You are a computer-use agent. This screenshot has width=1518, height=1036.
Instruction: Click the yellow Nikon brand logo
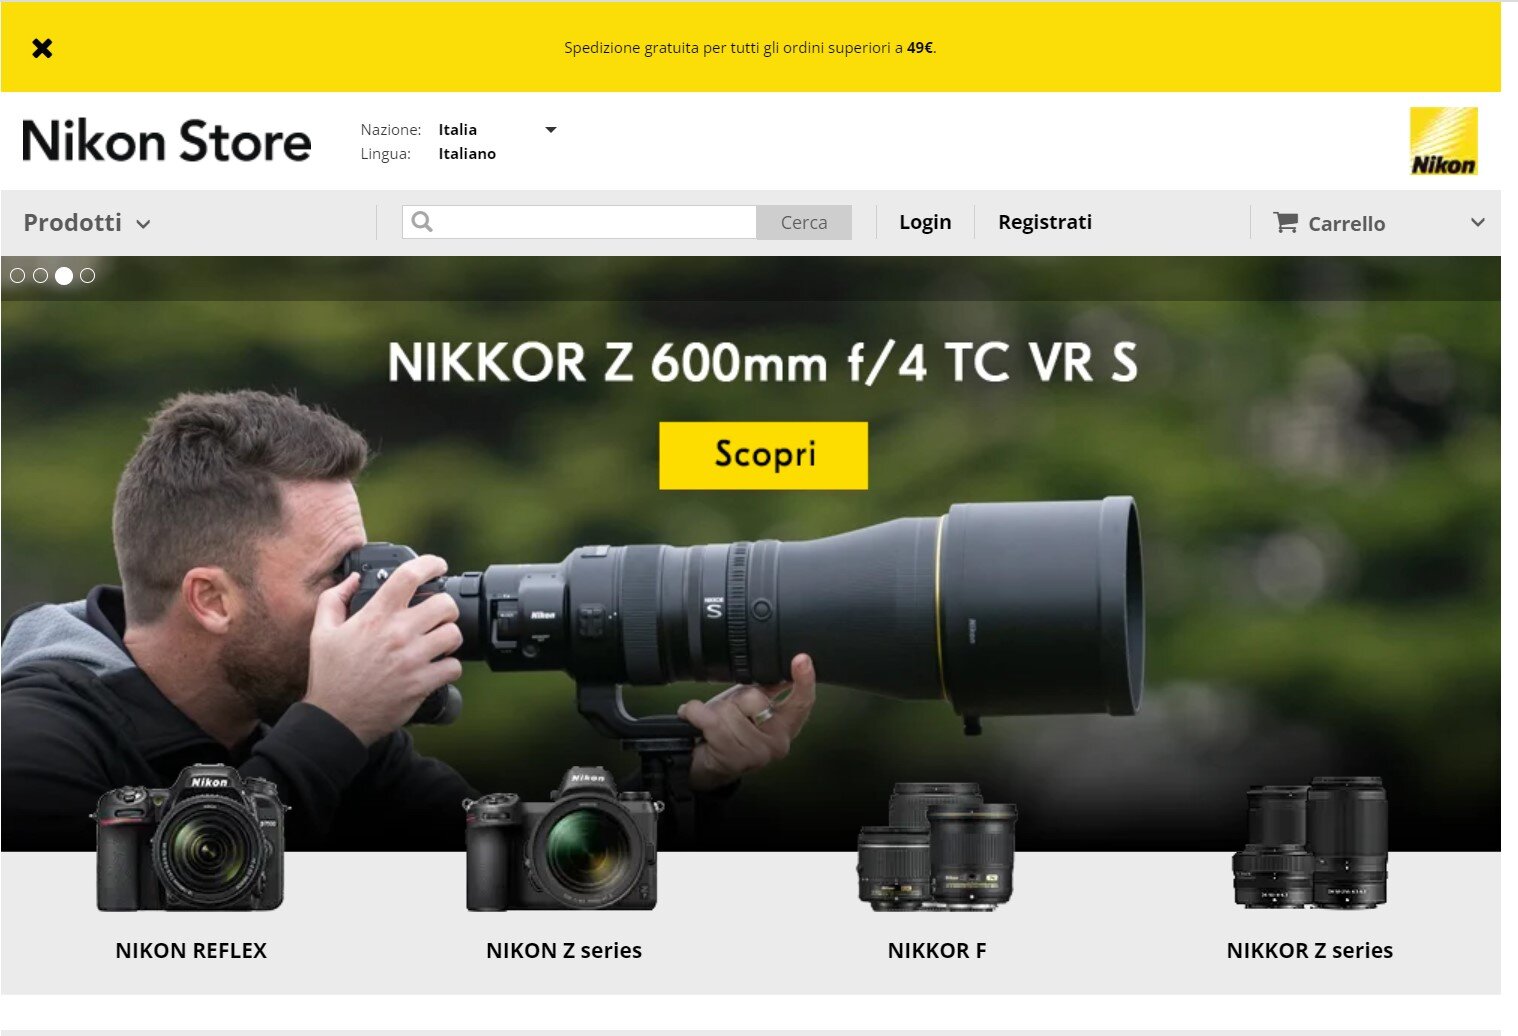coord(1443,141)
